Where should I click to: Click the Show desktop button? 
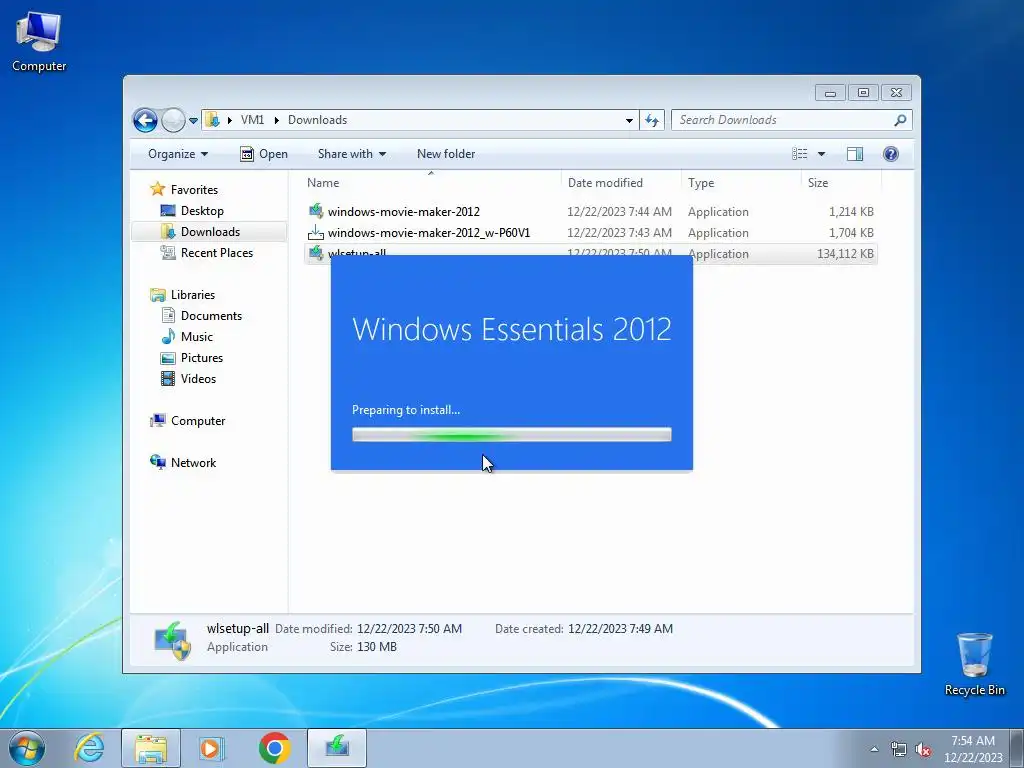pos(1017,748)
